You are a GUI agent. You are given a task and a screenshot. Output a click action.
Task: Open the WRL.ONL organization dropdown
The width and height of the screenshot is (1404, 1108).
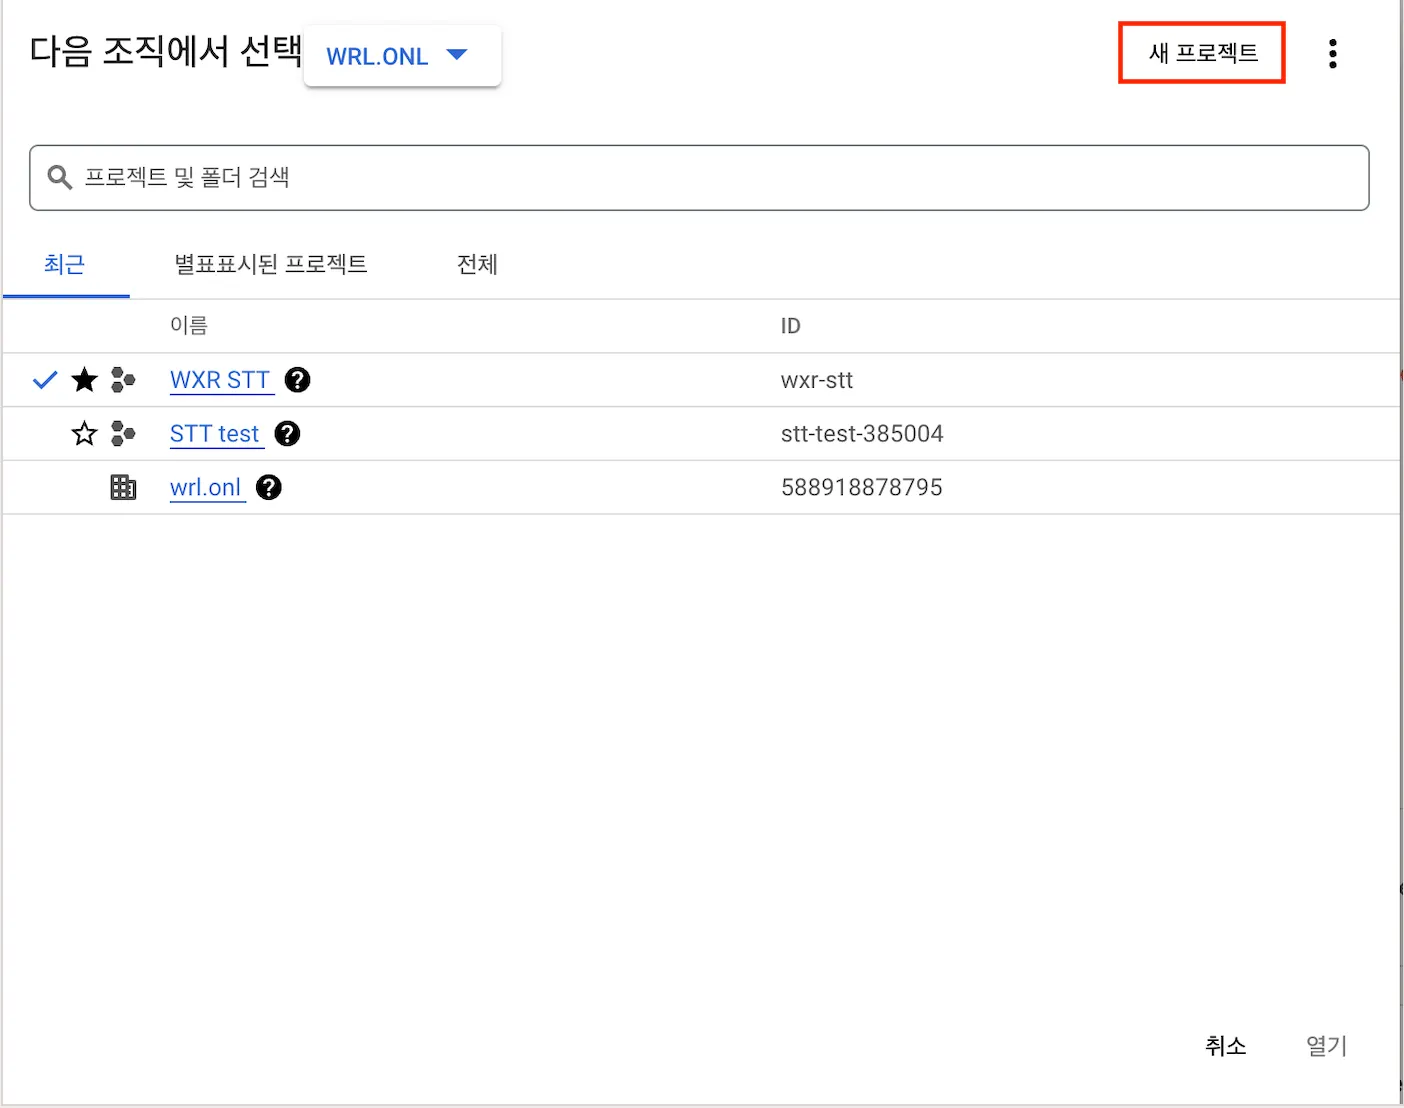click(402, 56)
